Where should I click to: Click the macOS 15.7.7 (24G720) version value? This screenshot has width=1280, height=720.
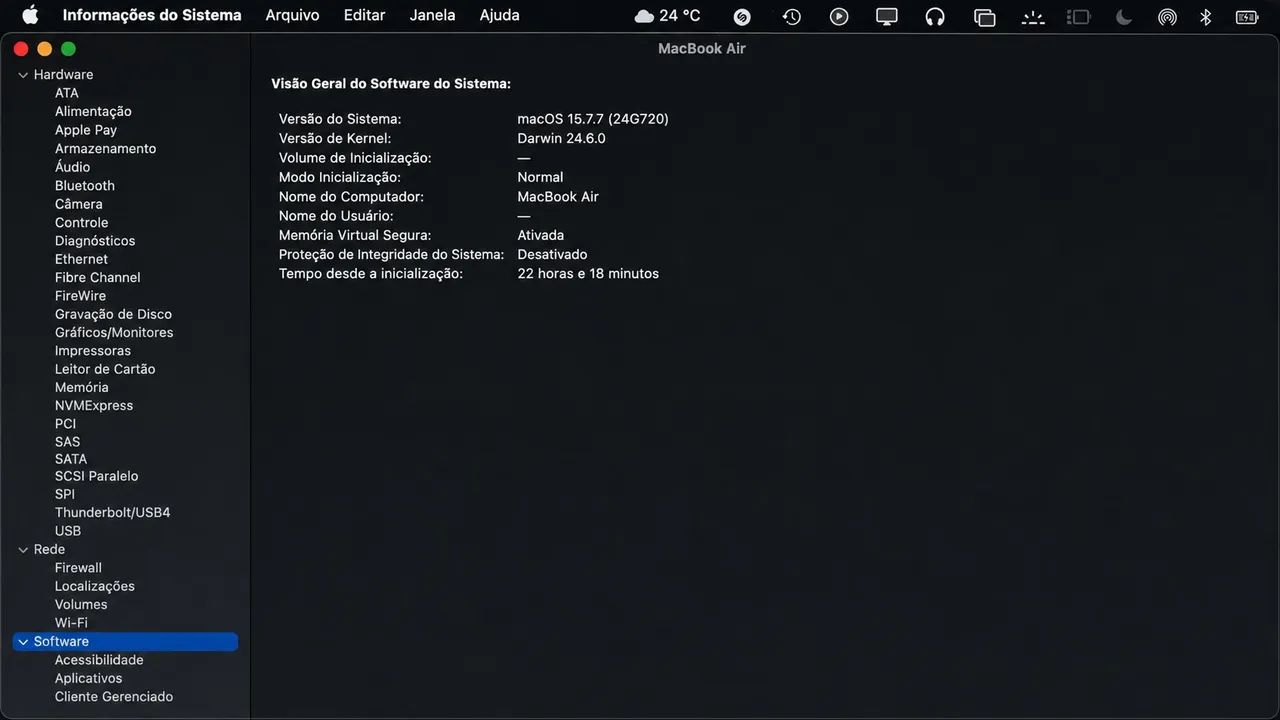point(593,119)
